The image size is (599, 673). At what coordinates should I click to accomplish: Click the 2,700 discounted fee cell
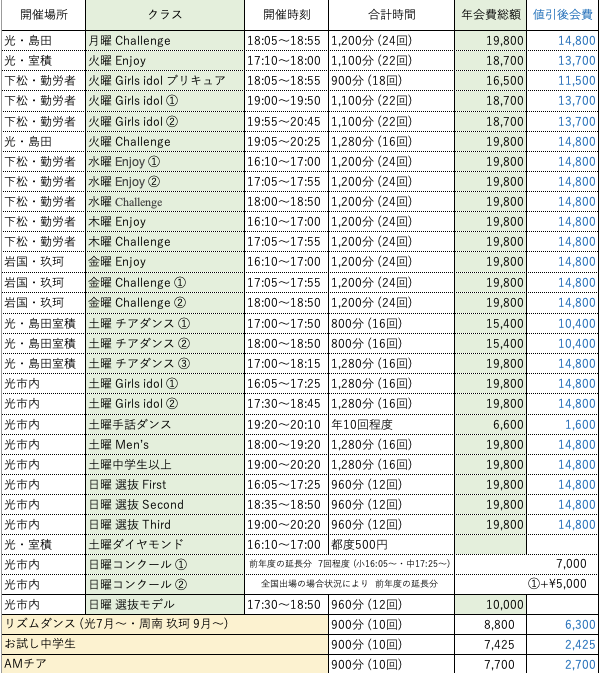pos(563,664)
